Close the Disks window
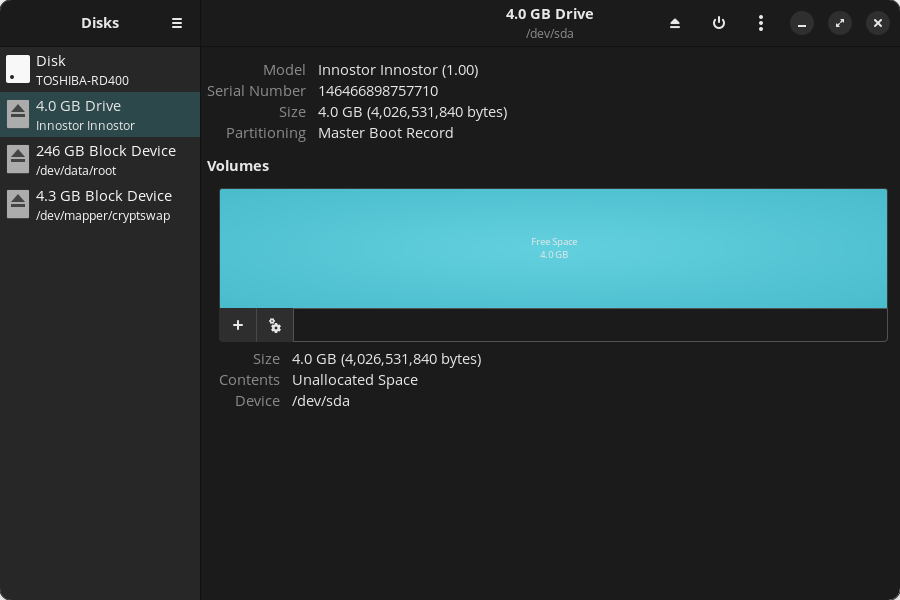The width and height of the screenshot is (900, 600). [x=877, y=22]
